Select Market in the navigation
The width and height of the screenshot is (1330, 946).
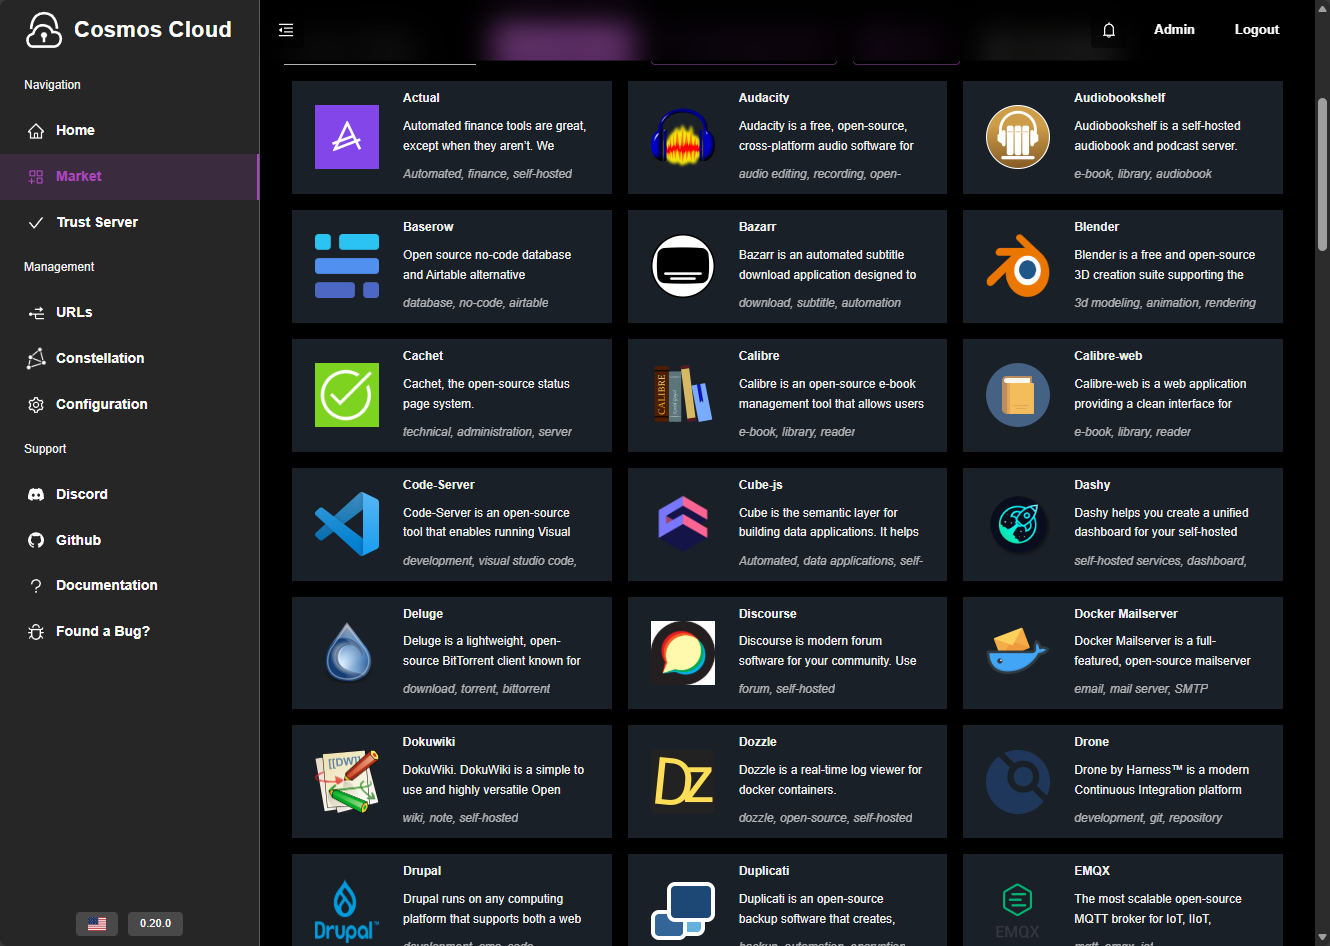(129, 176)
